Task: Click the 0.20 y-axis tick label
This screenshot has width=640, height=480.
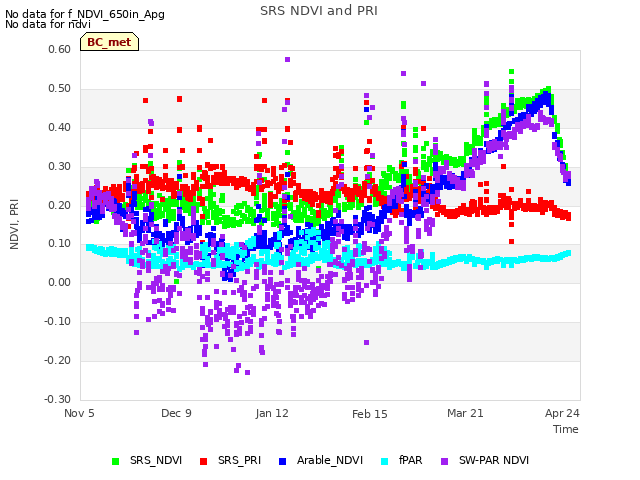Action: click(x=60, y=205)
